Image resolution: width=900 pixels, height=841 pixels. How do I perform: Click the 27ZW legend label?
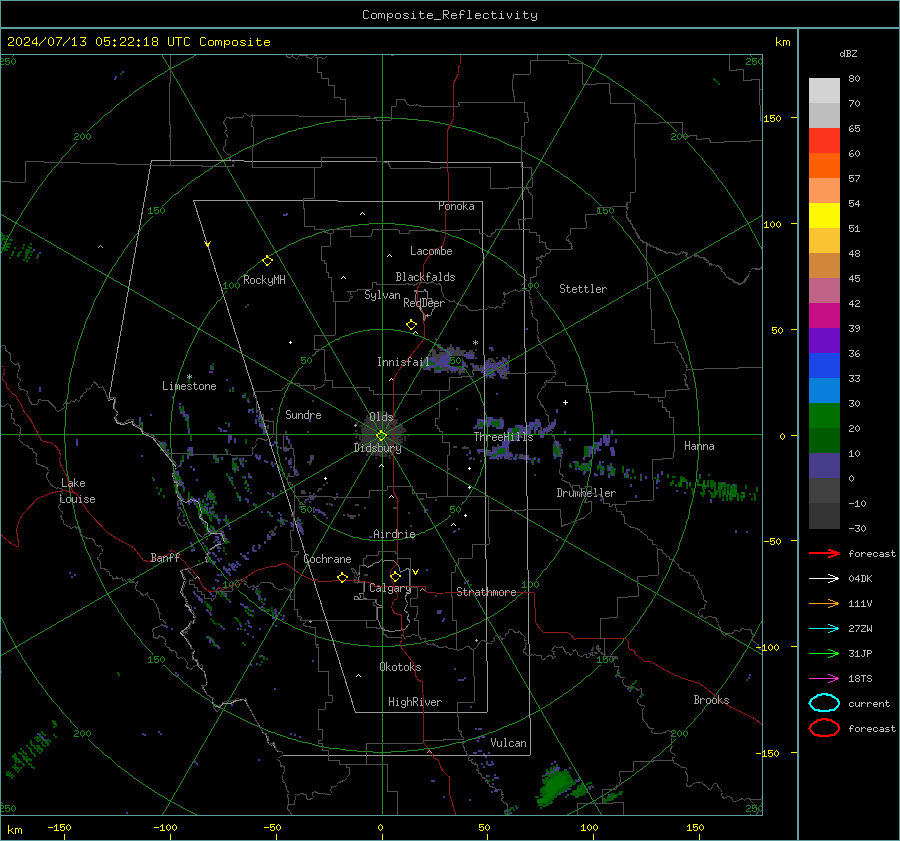(x=860, y=629)
